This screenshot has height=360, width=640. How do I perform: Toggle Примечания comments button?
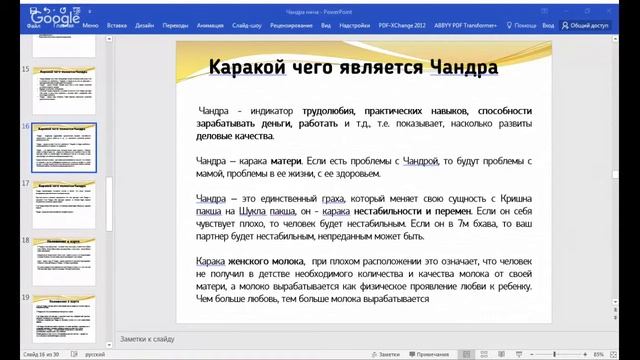click(x=429, y=354)
